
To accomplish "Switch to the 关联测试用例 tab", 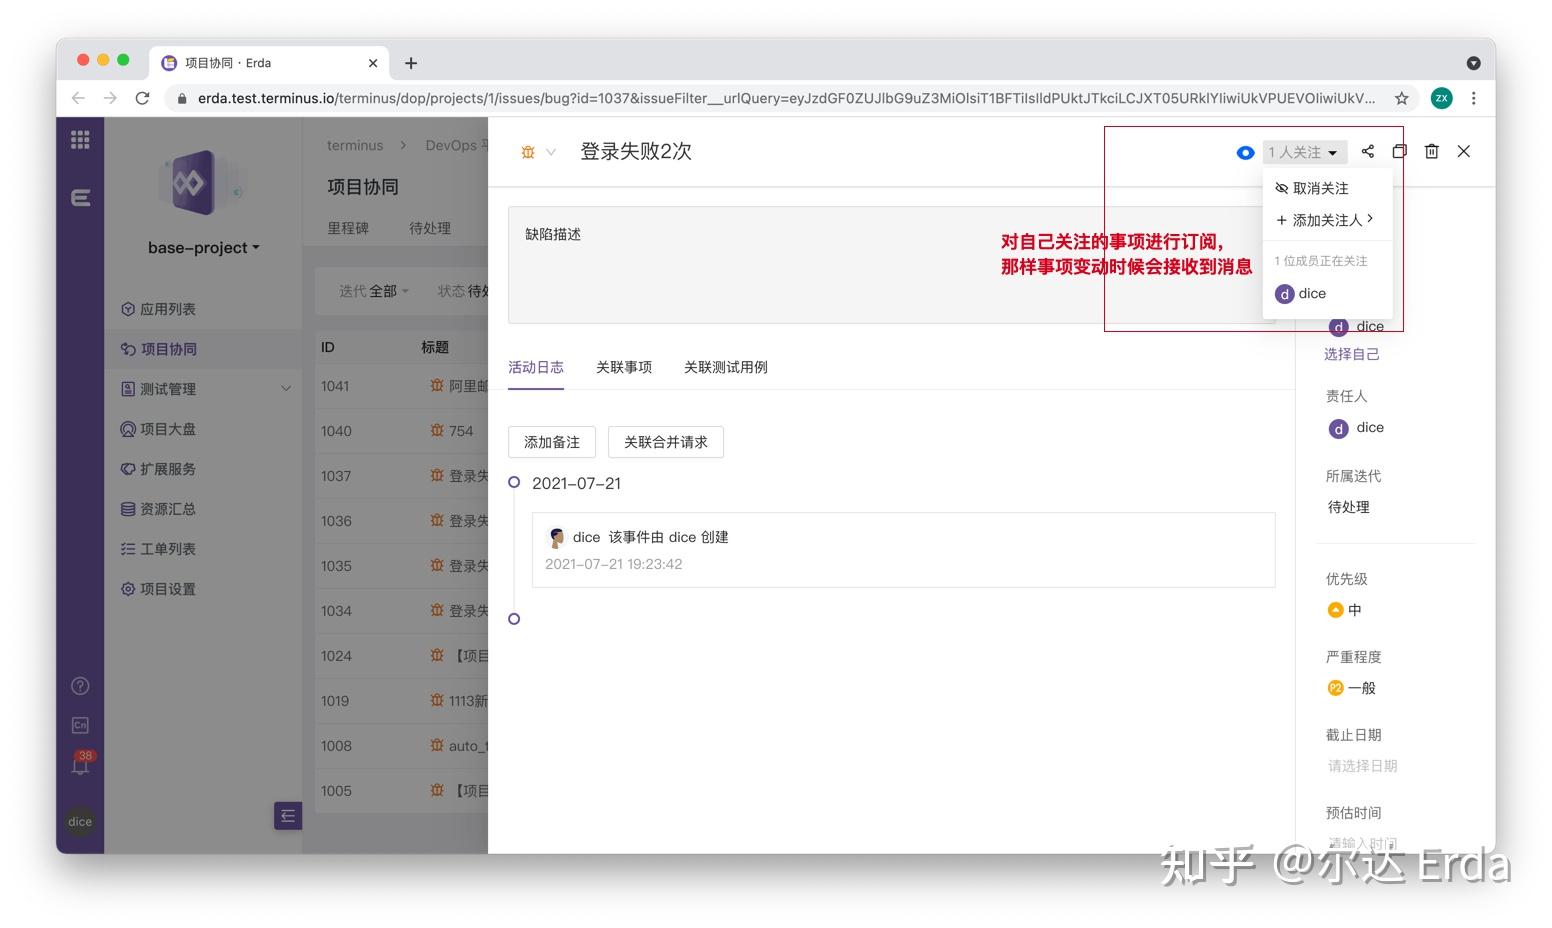I will [725, 367].
